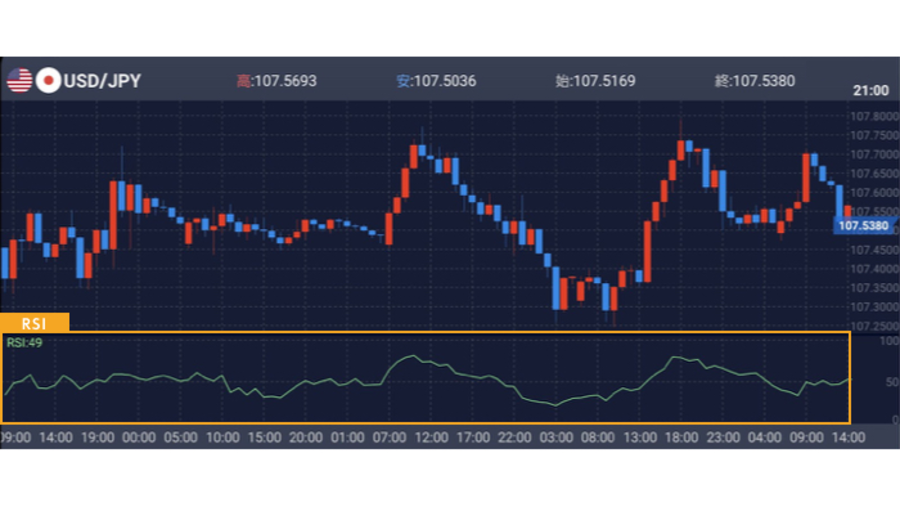Click the 21:00 time display

(x=870, y=90)
